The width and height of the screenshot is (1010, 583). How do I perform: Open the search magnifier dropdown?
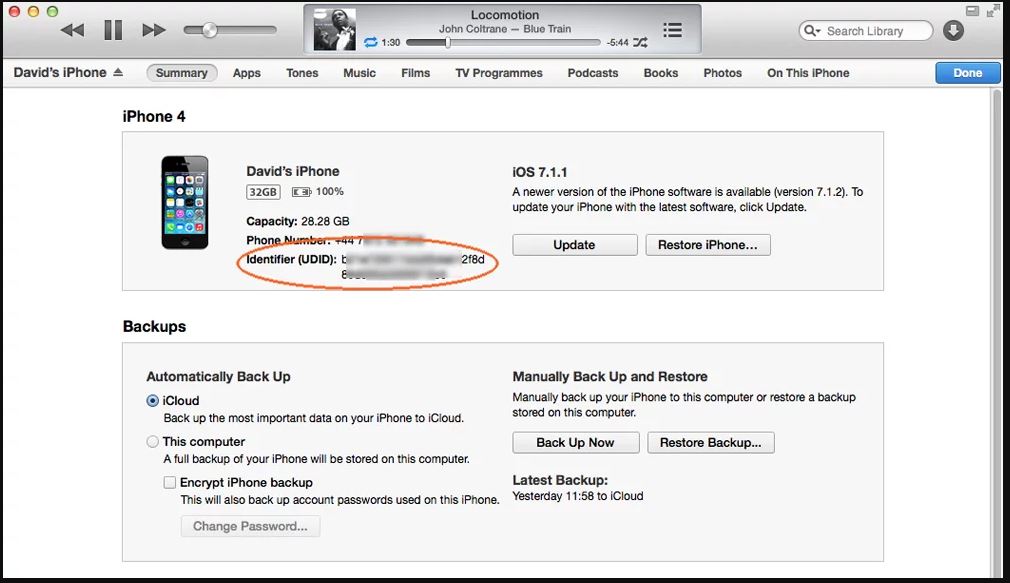click(x=812, y=31)
